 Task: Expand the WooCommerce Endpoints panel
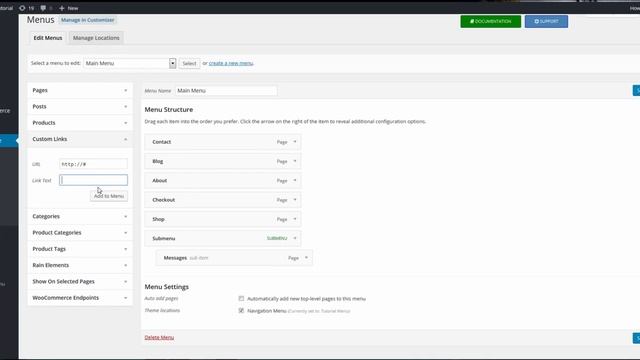pos(80,298)
